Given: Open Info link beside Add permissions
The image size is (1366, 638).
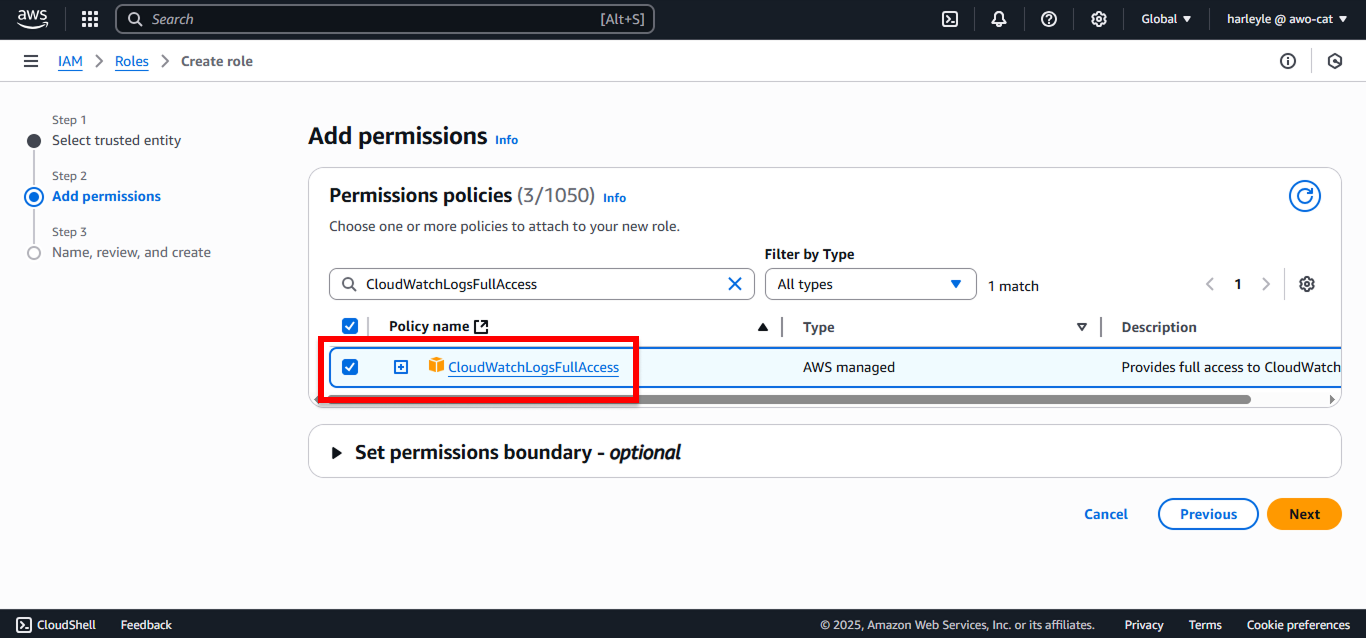Looking at the screenshot, I should [507, 140].
